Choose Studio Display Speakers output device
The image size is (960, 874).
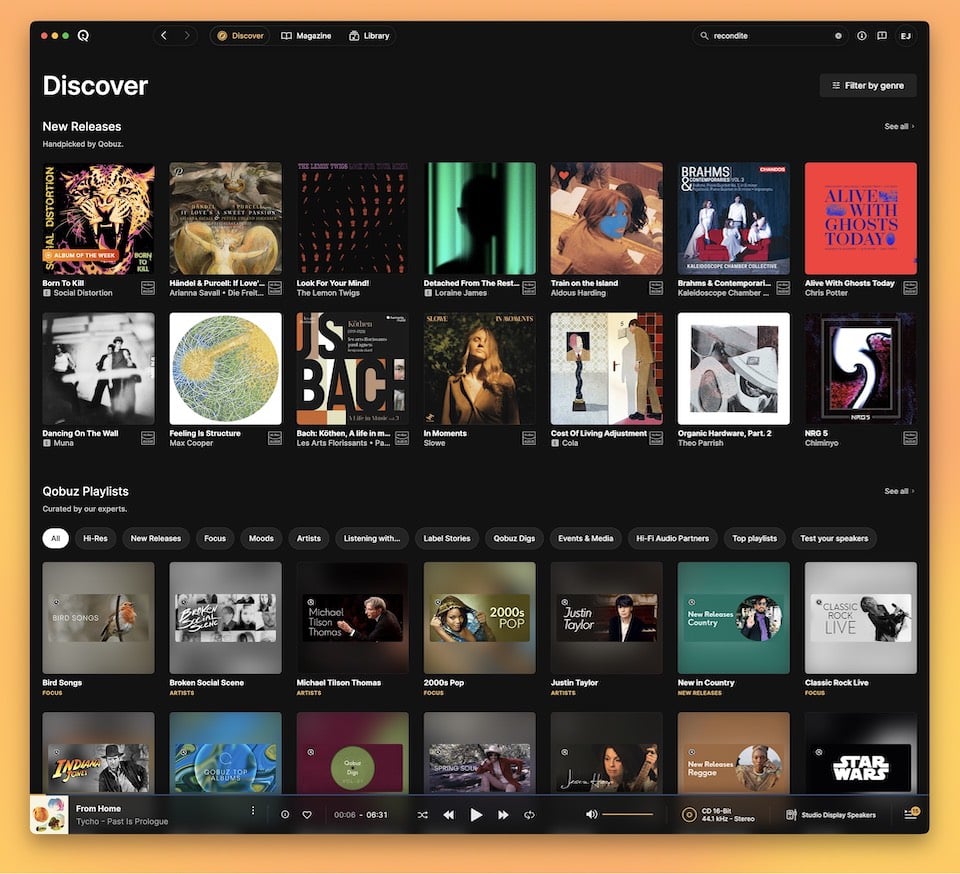coord(831,815)
